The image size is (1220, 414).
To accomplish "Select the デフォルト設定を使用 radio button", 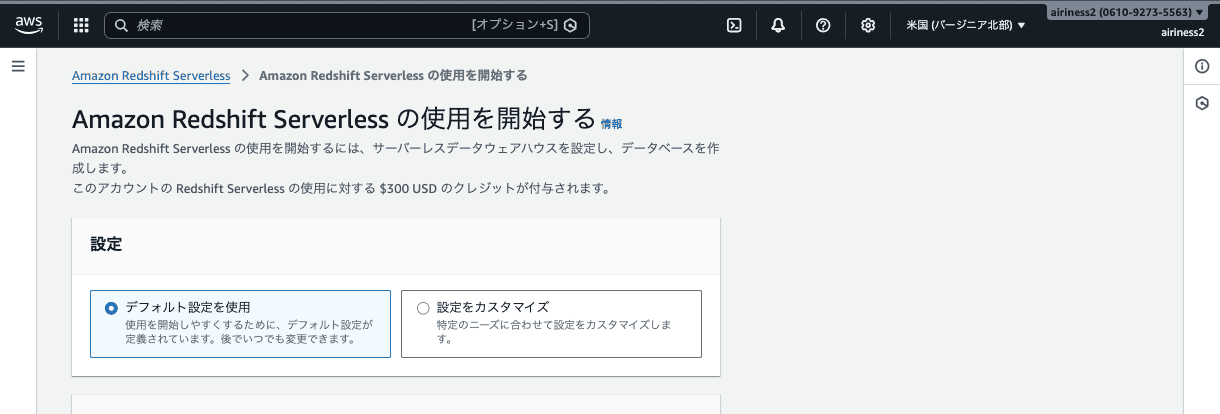I will point(111,308).
